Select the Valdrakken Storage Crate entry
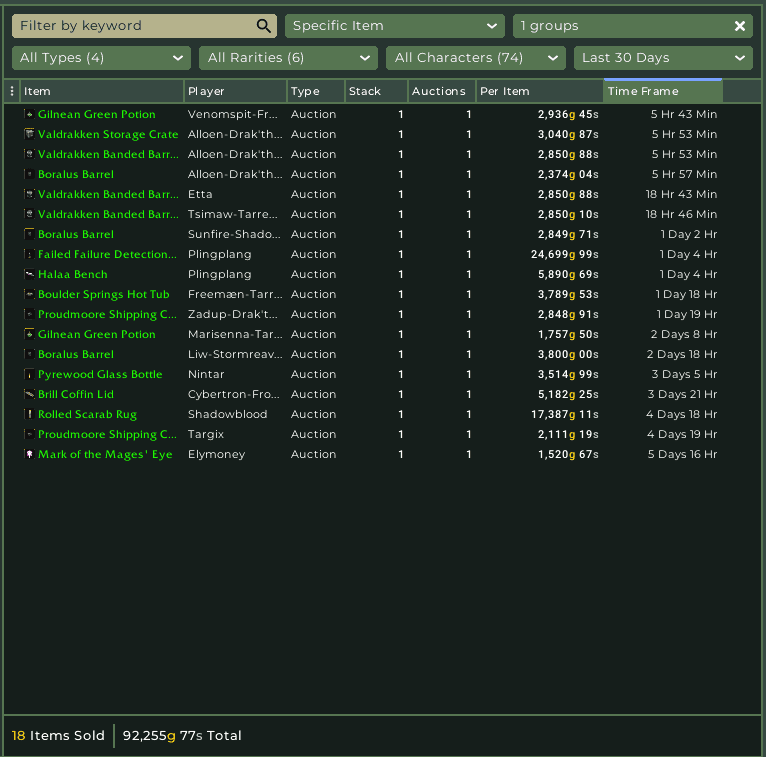 [x=108, y=134]
